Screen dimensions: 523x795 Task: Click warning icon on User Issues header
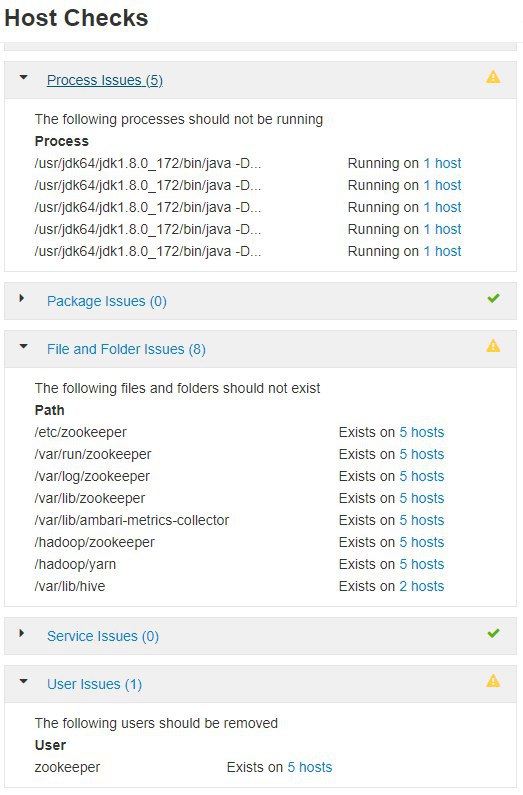click(493, 681)
